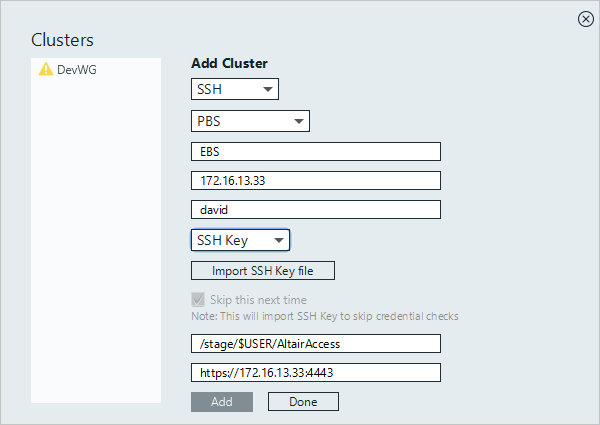Click the /stage/$USER/AltairAccess path field

315,343
